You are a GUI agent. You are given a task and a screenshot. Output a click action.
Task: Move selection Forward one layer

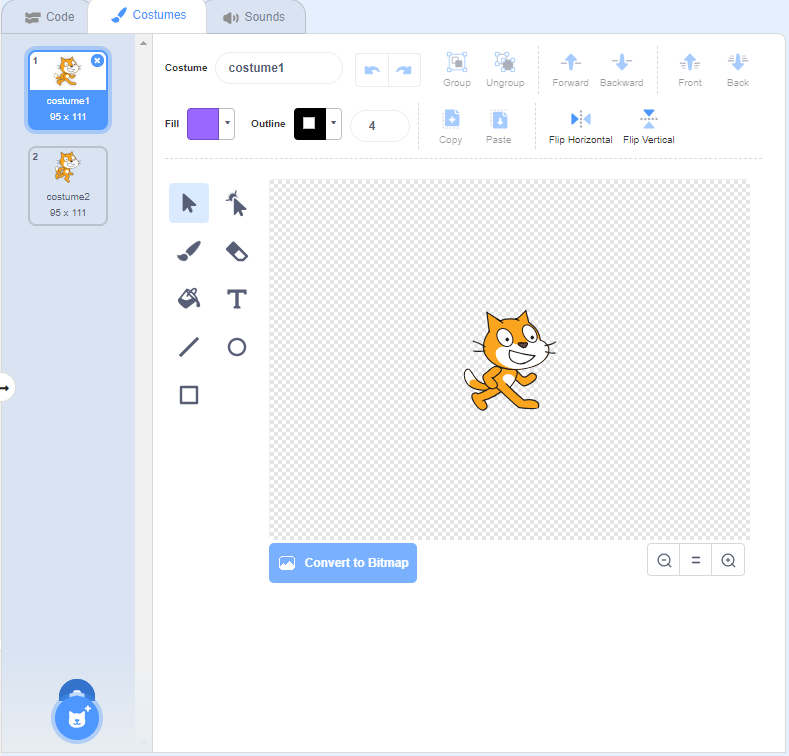[570, 70]
